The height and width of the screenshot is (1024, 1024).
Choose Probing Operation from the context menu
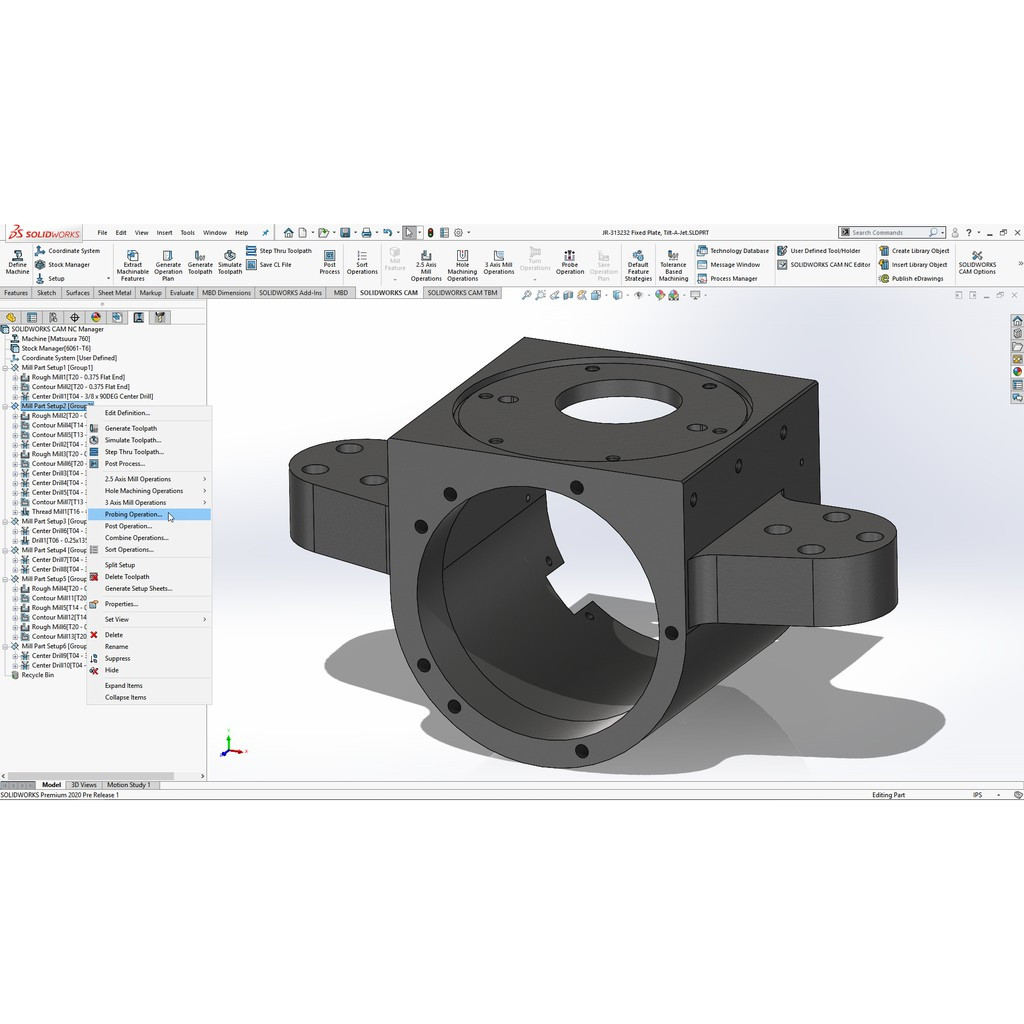click(x=135, y=514)
